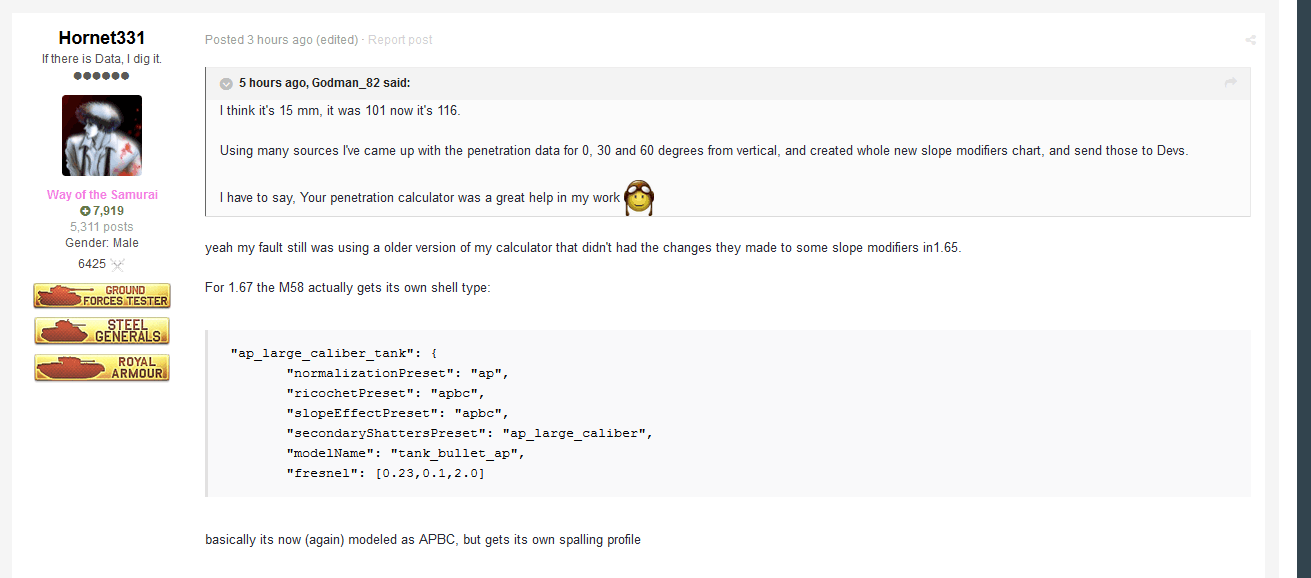Click the Posted 3 hours ago timestamp

[x=259, y=40]
